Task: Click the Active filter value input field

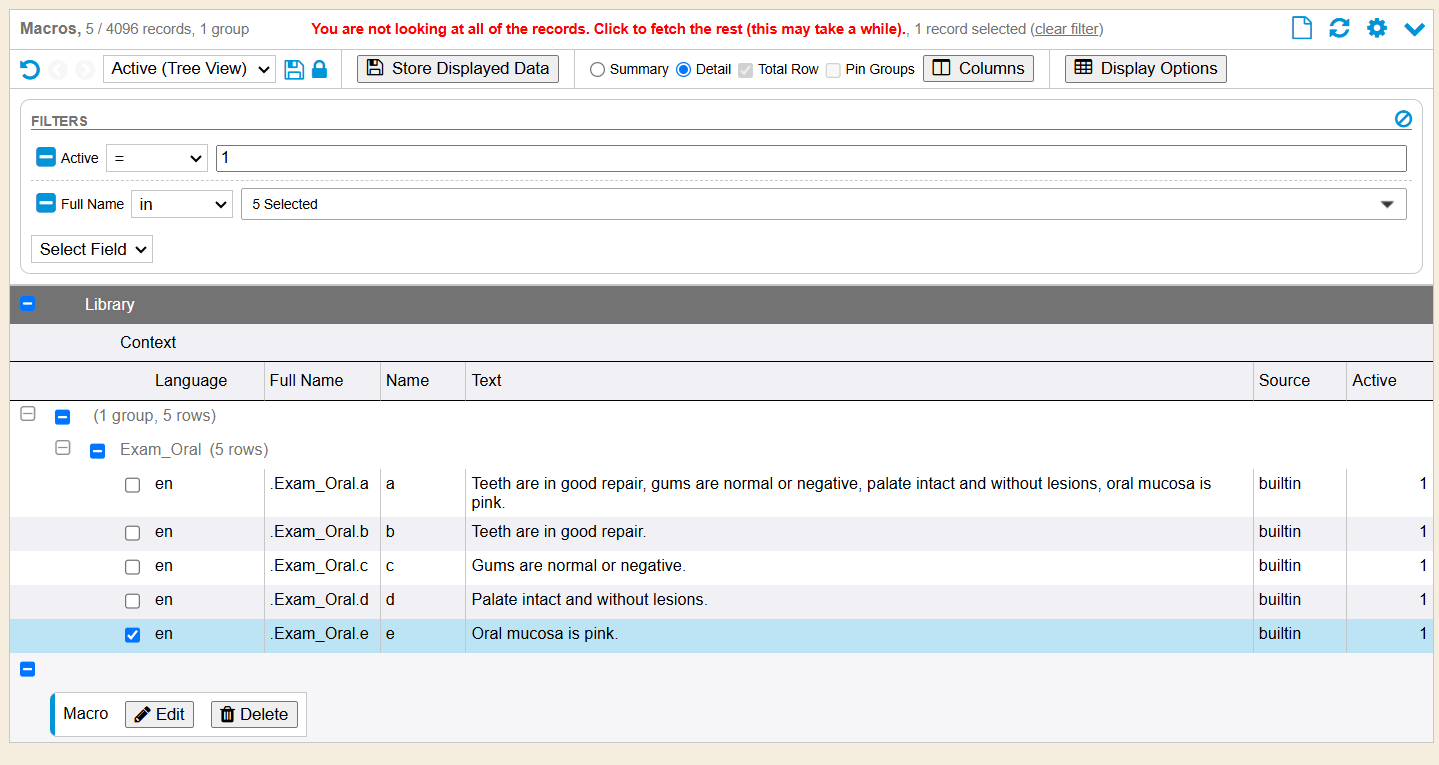Action: tap(810, 158)
